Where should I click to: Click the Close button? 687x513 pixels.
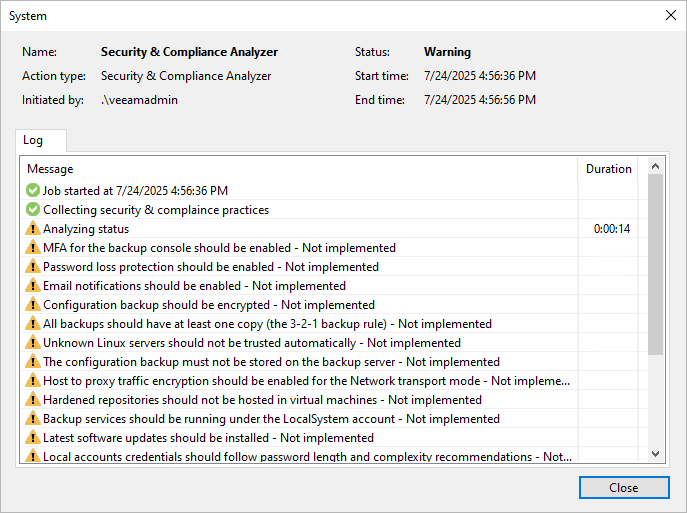point(624,488)
